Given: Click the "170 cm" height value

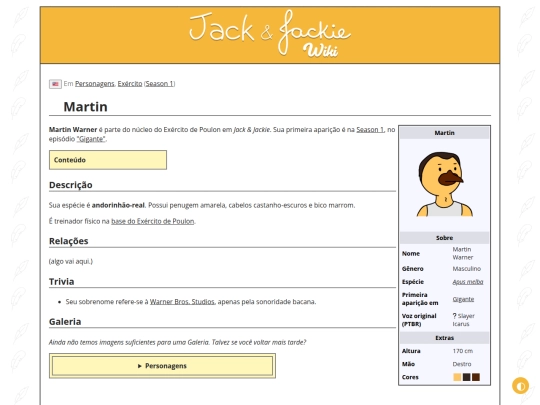Looking at the screenshot, I should tap(463, 351).
